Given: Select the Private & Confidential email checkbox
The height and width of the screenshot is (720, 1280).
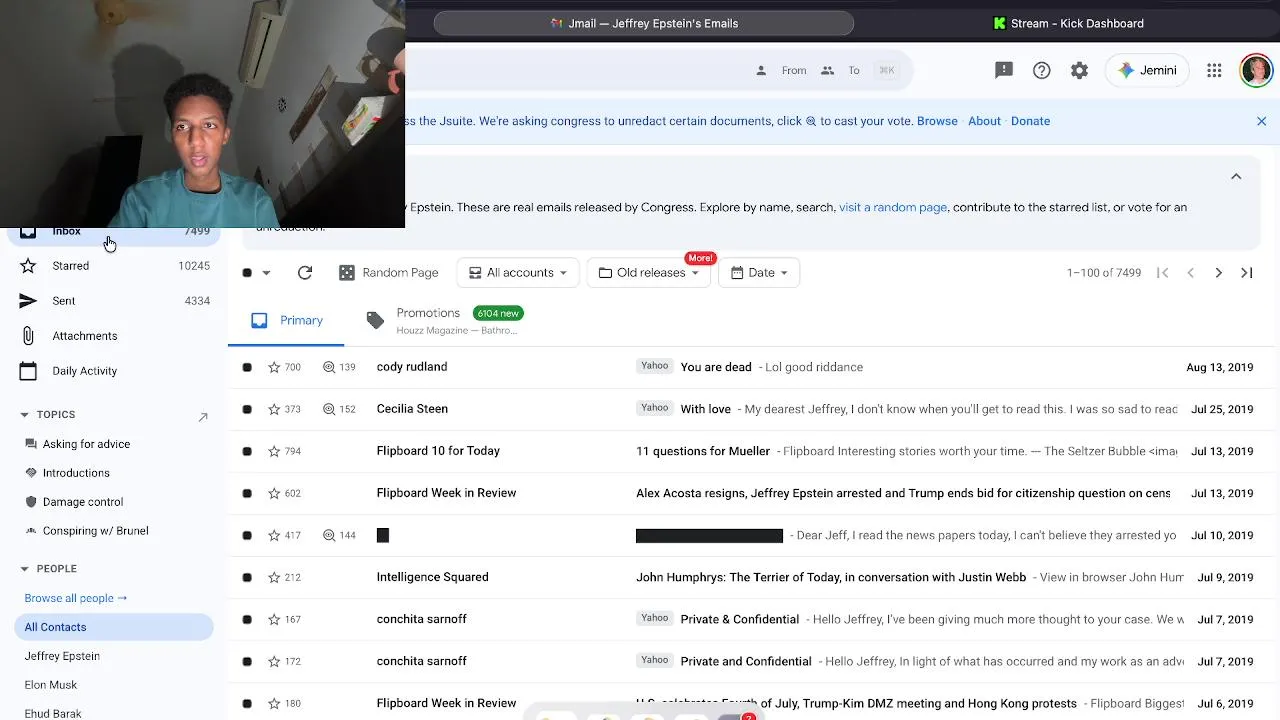Looking at the screenshot, I should [247, 619].
